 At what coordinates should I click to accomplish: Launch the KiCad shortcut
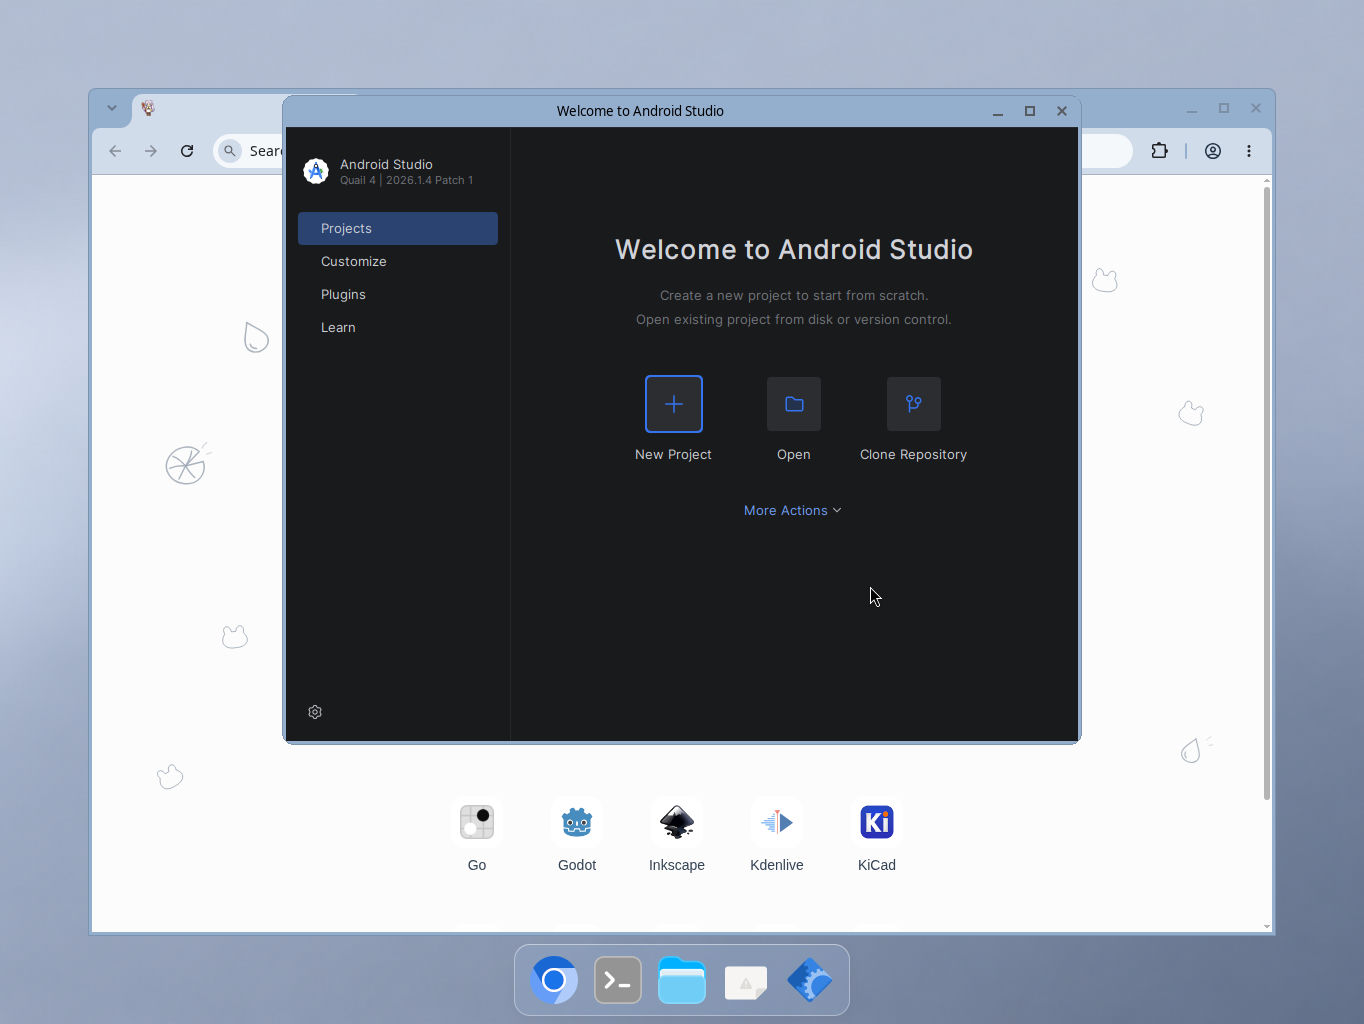coord(877,822)
